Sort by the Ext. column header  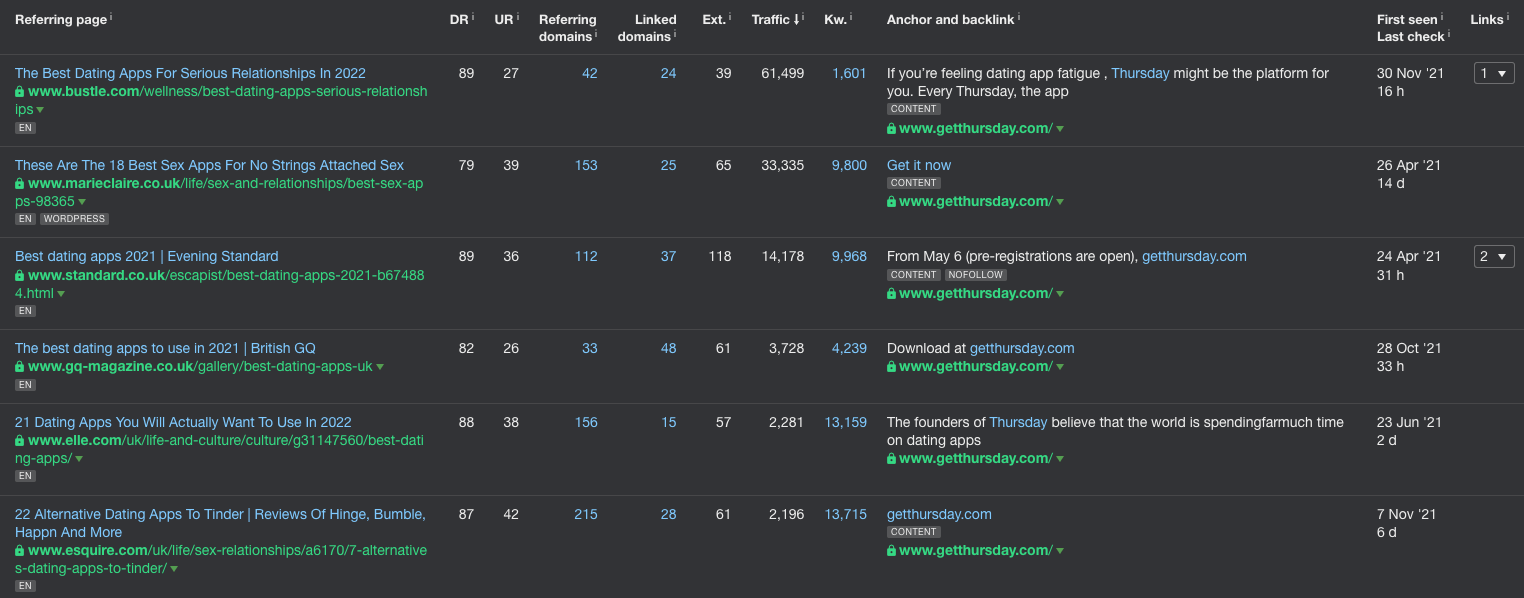tap(714, 19)
